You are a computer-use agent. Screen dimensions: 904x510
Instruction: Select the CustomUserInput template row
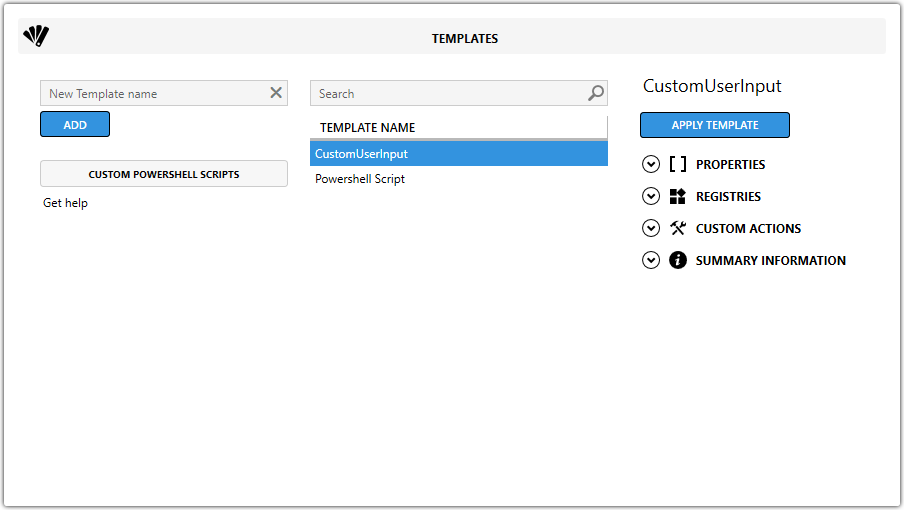[459, 154]
